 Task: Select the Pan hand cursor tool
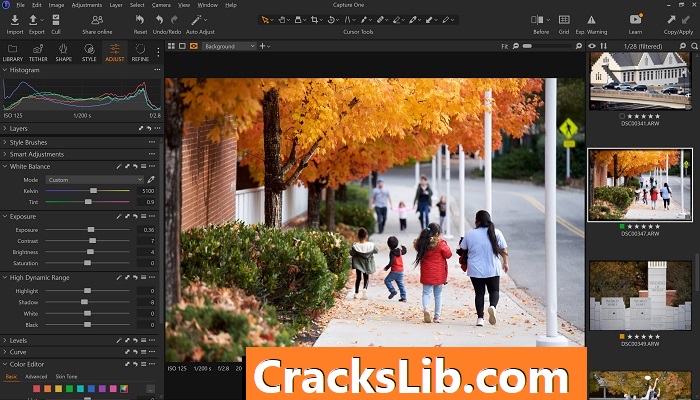point(282,20)
